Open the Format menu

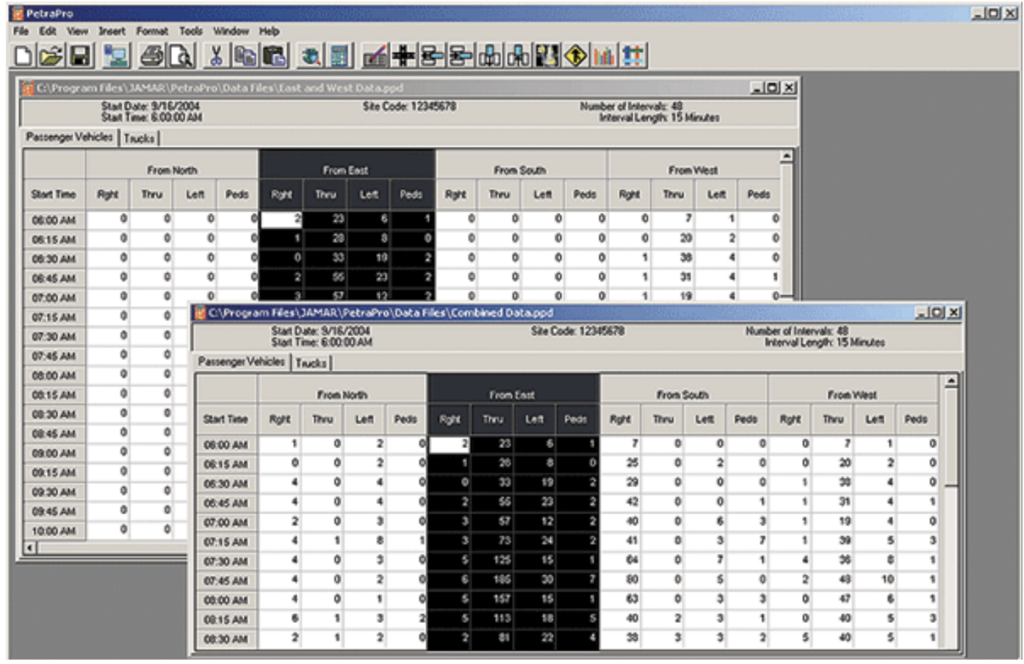(152, 31)
